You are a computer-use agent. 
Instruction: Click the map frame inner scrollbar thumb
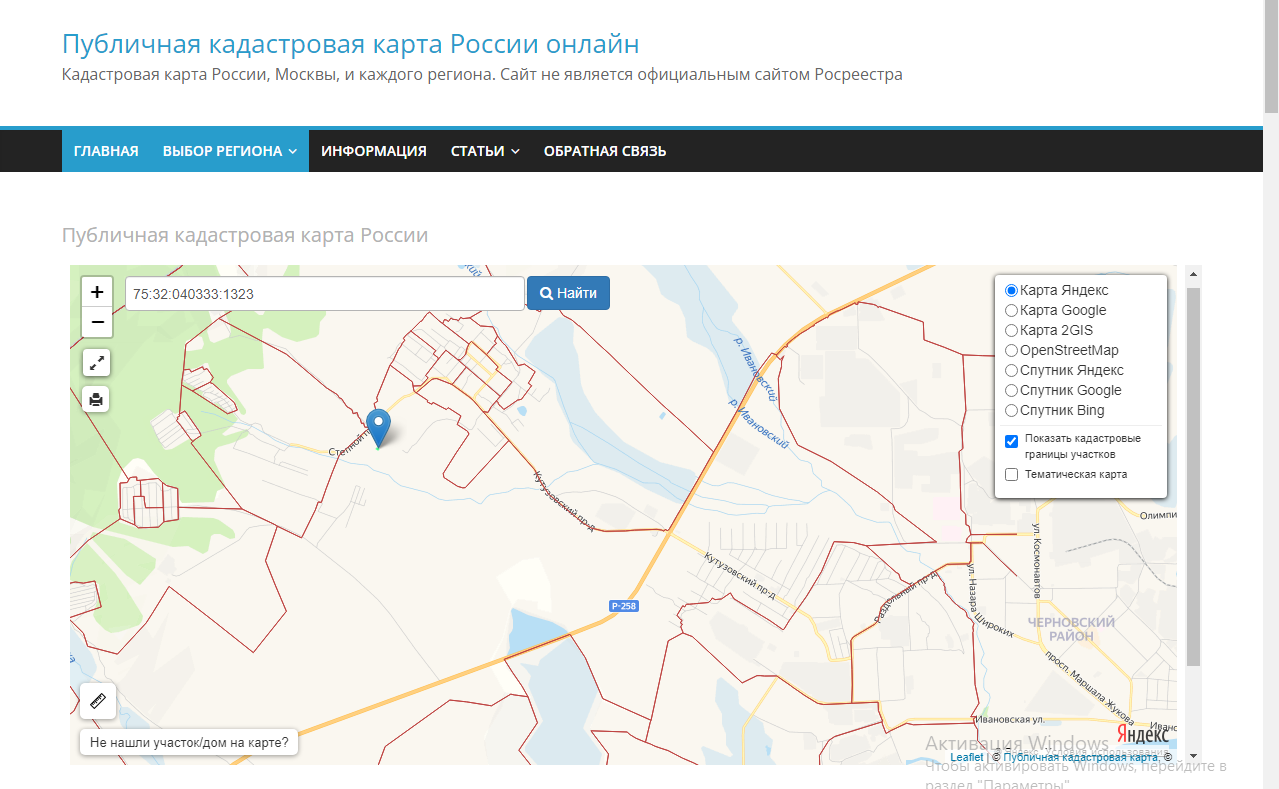(x=1193, y=476)
